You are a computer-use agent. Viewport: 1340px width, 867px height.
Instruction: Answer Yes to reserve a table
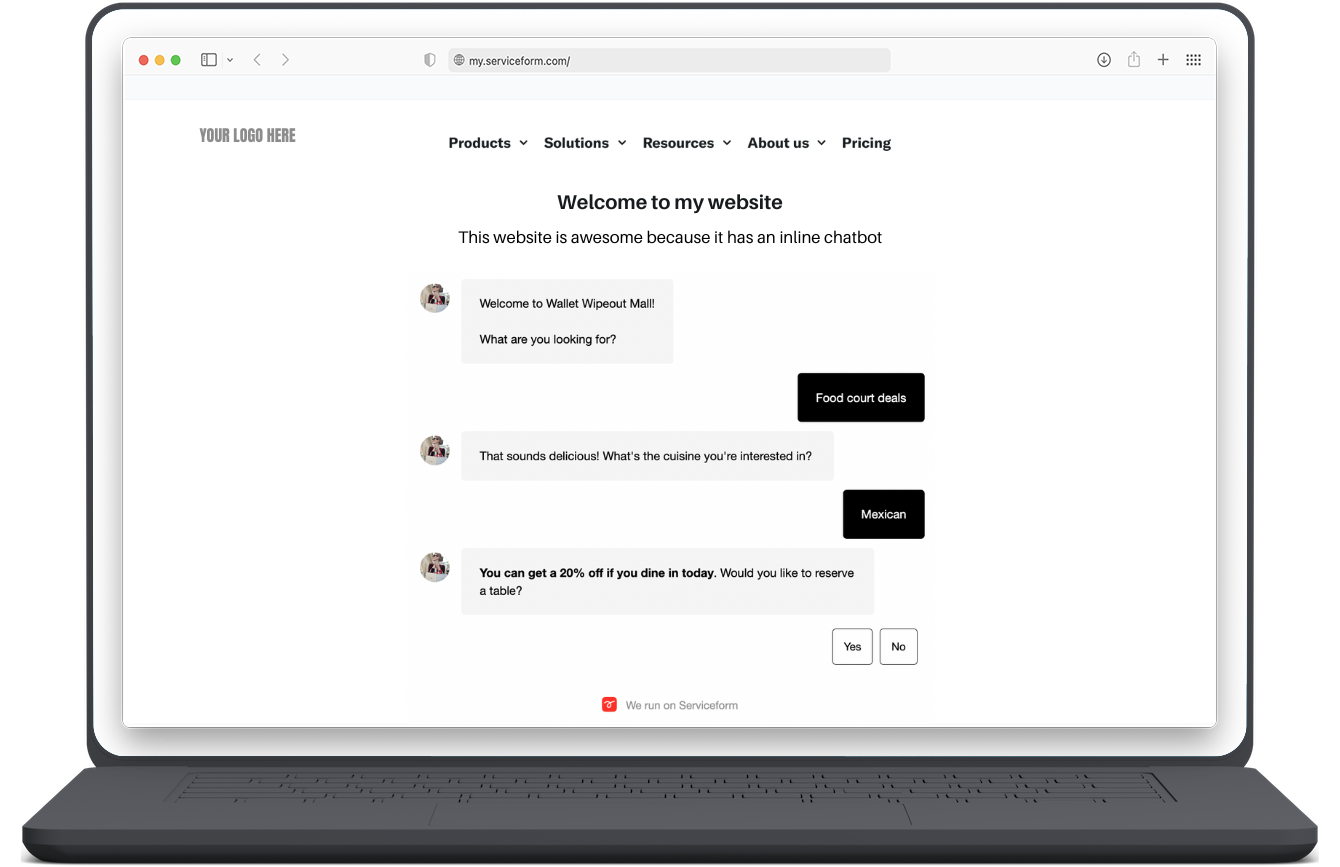(852, 647)
